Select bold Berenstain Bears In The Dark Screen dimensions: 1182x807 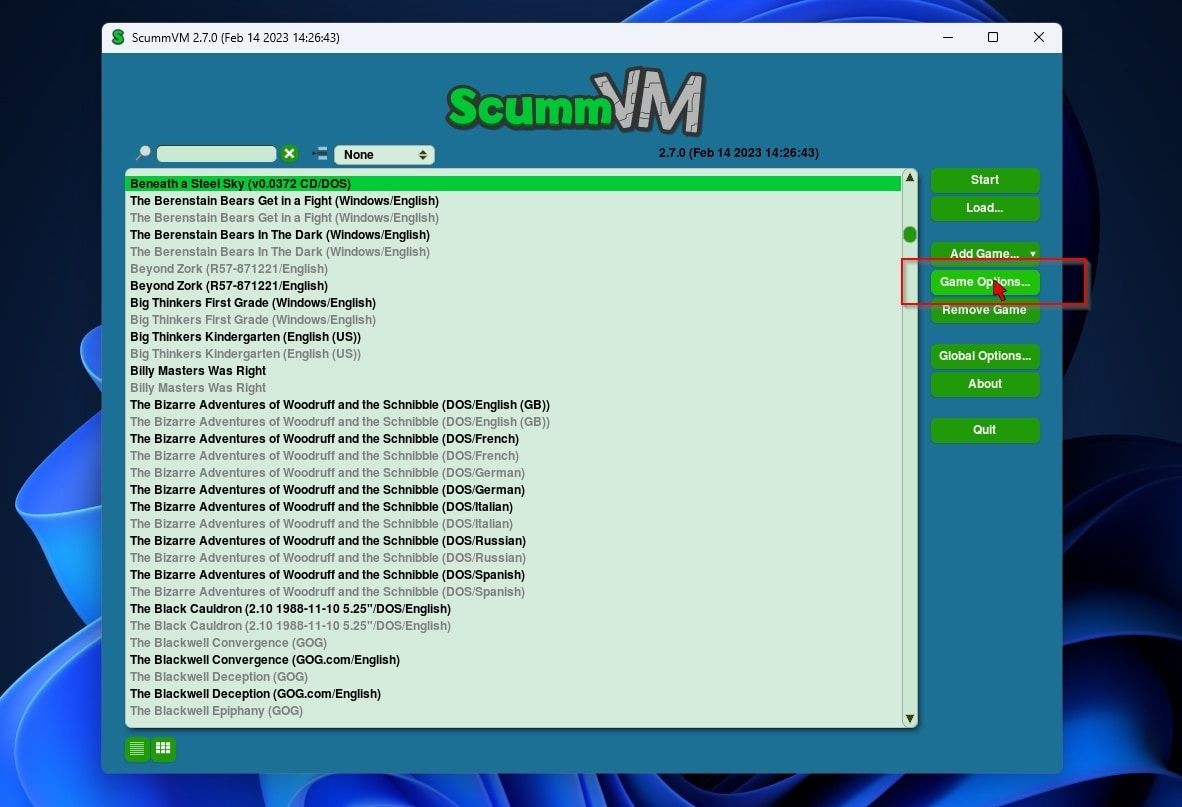(x=513, y=235)
